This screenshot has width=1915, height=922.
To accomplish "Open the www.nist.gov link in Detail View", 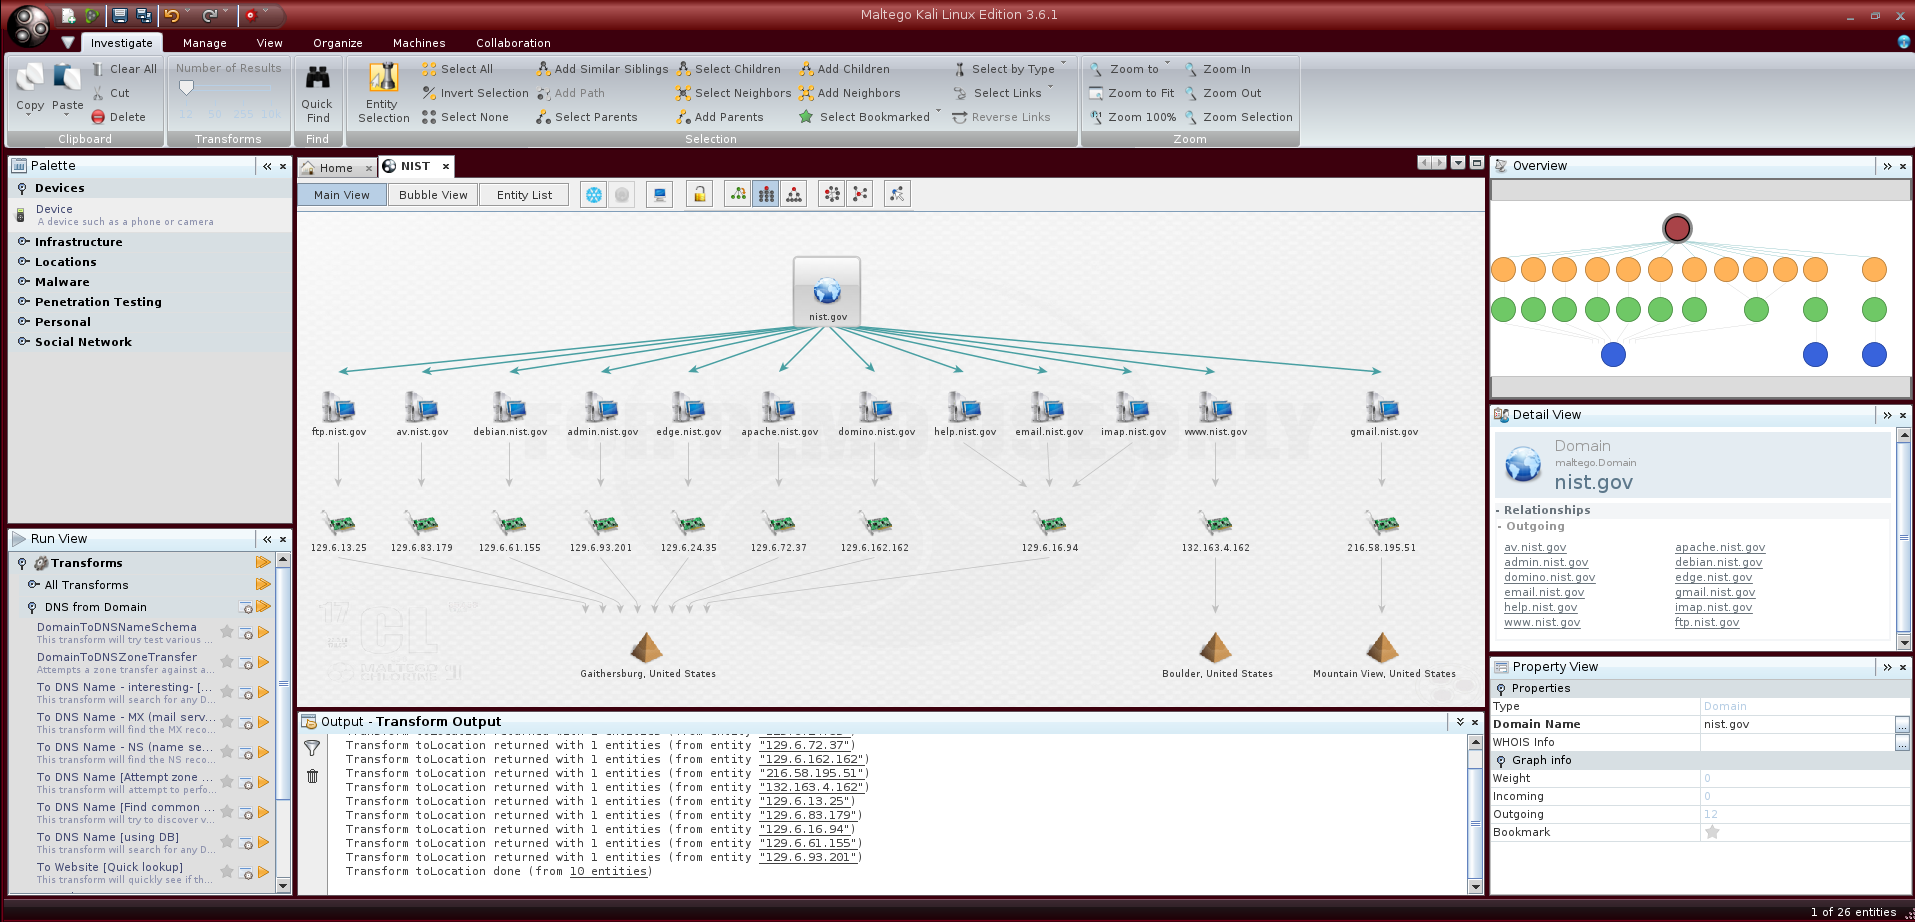I will (x=1542, y=623).
